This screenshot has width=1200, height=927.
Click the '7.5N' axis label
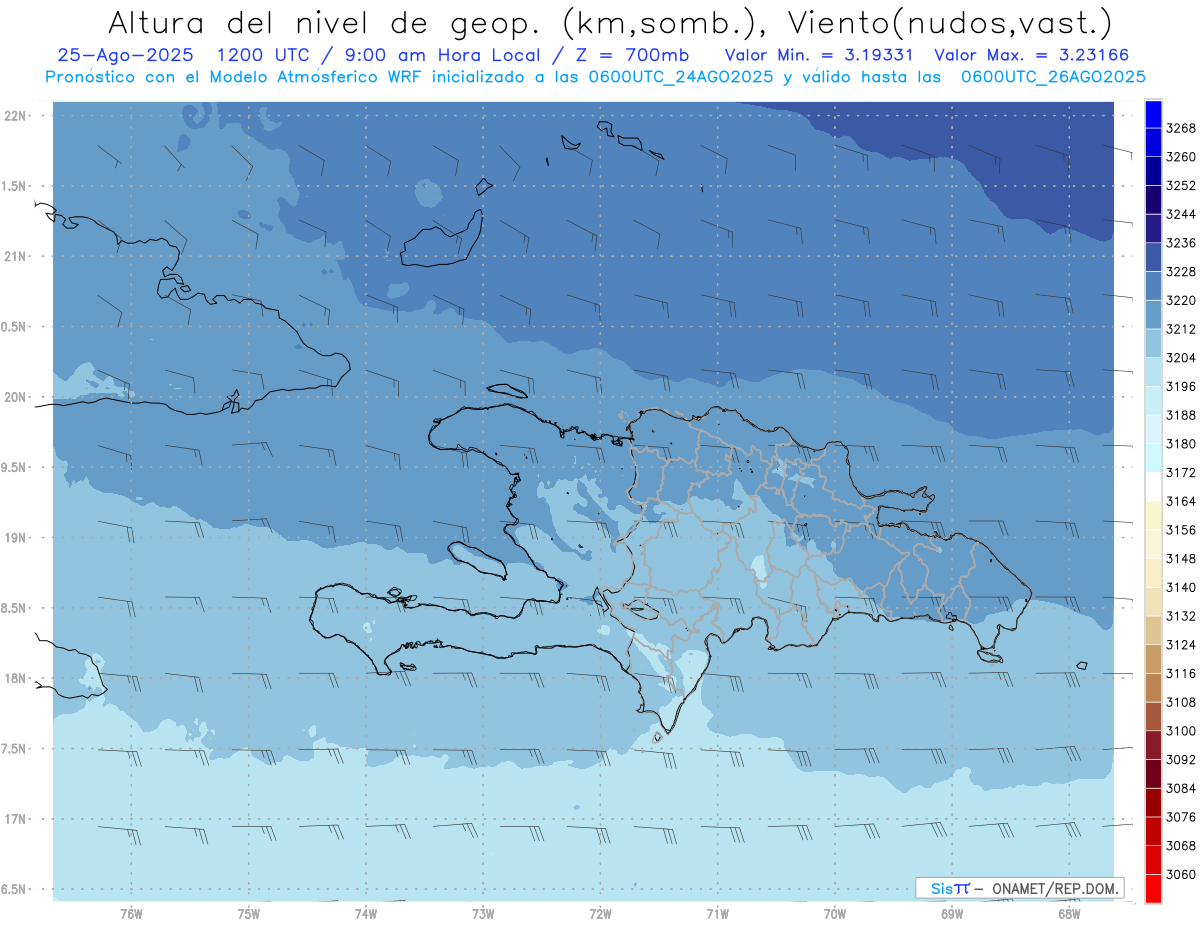pyautogui.click(x=14, y=748)
